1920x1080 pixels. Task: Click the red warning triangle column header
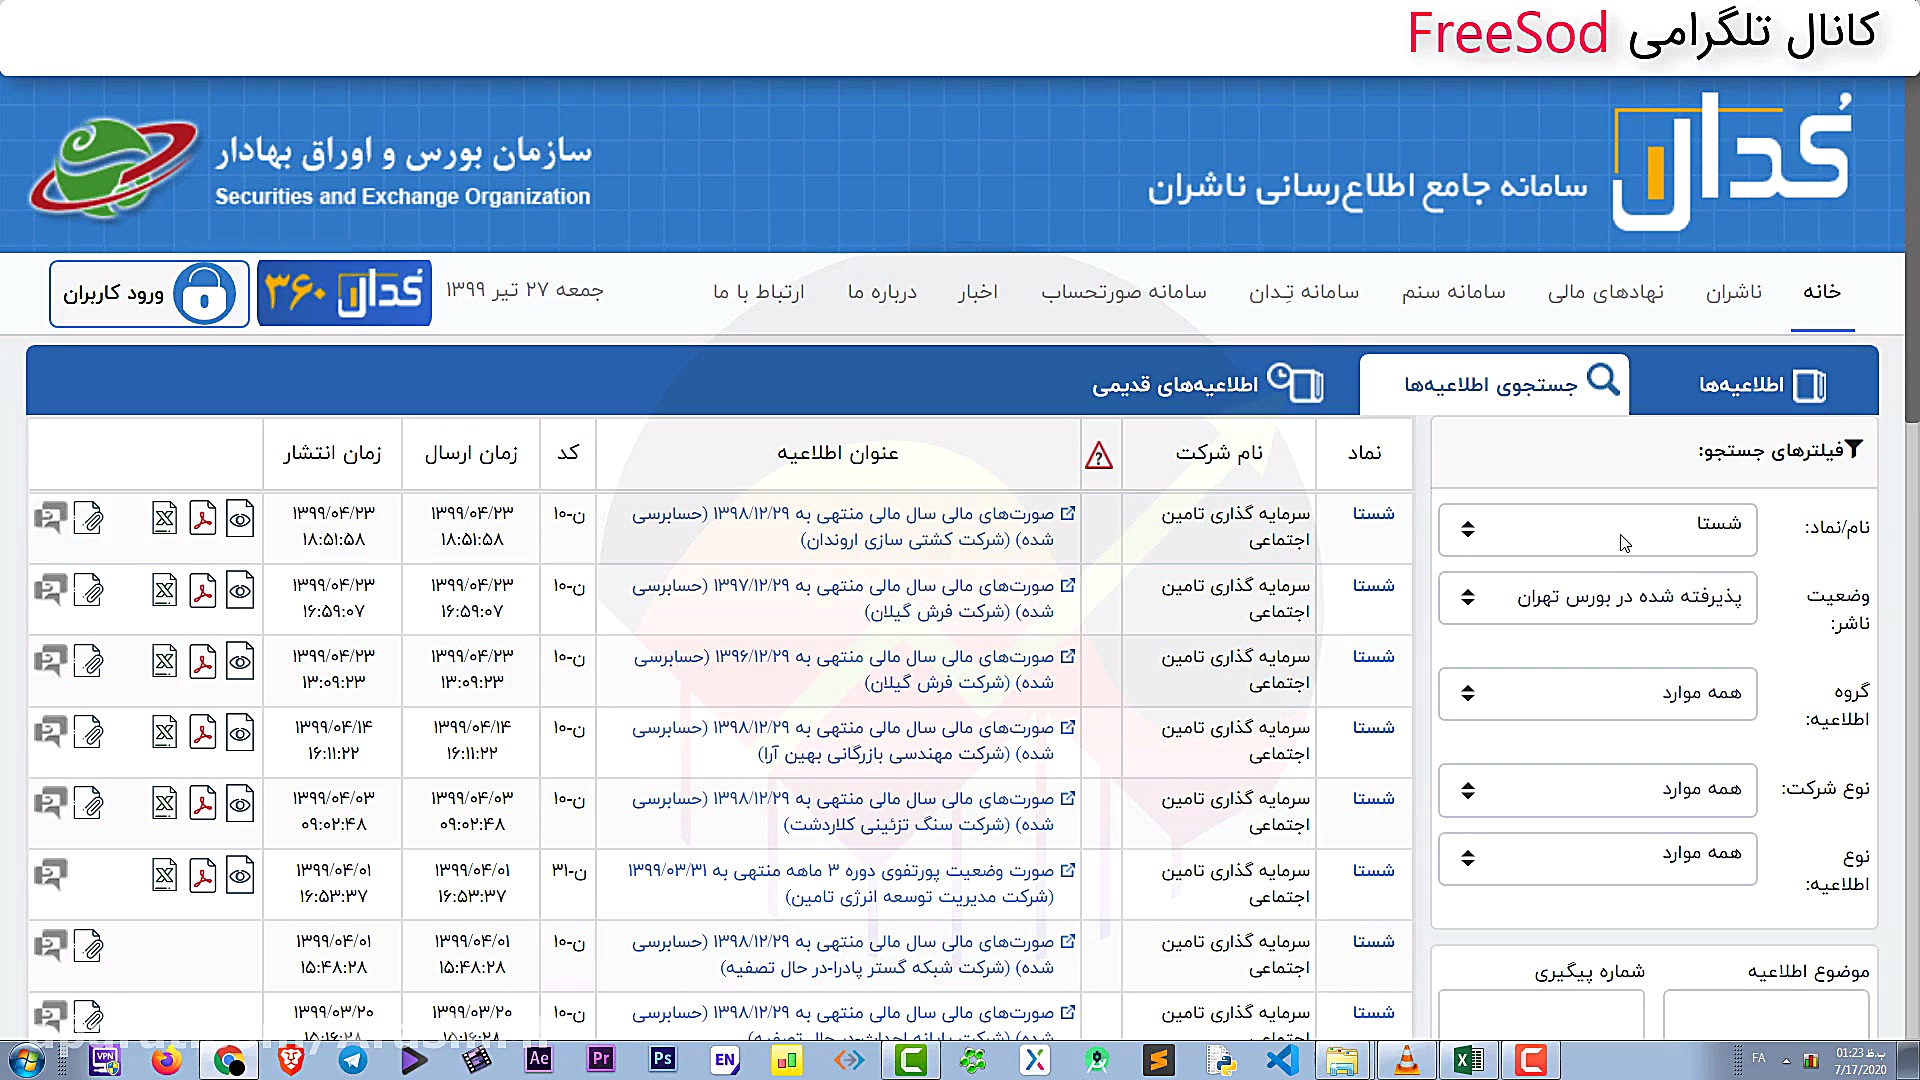pyautogui.click(x=1100, y=455)
